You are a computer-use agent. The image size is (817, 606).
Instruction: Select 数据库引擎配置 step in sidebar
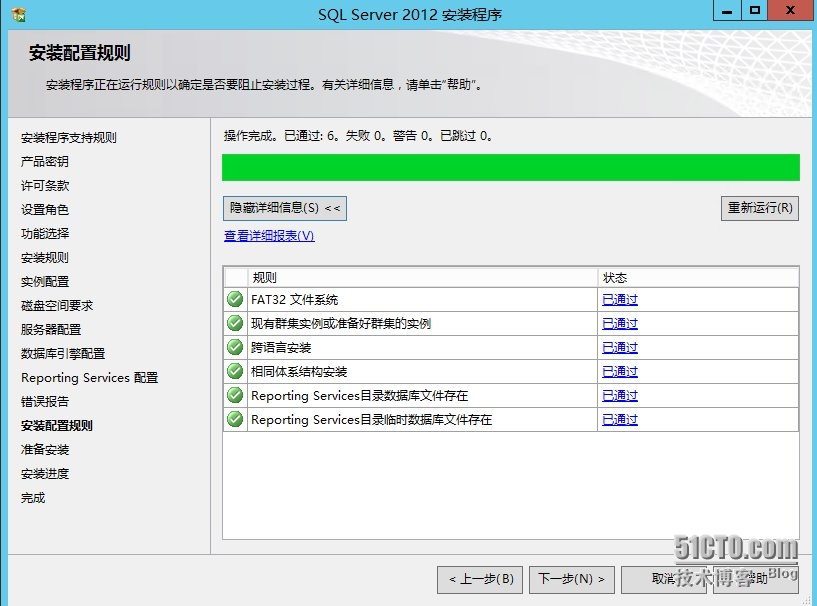click(x=63, y=353)
